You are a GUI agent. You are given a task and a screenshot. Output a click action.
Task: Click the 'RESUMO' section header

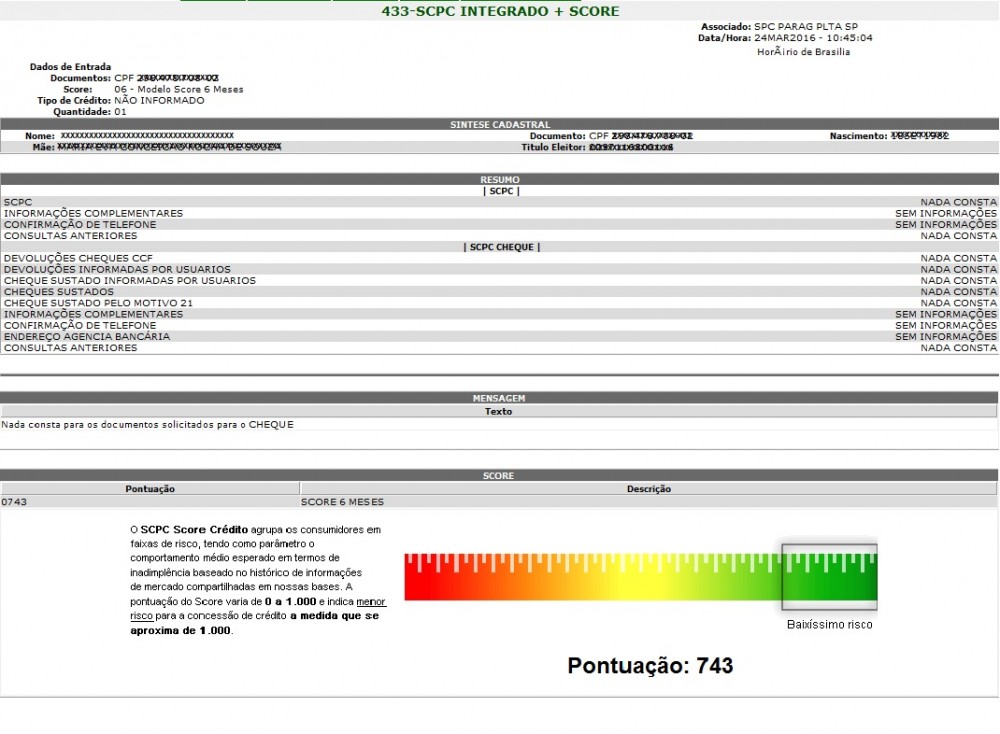[x=500, y=179]
